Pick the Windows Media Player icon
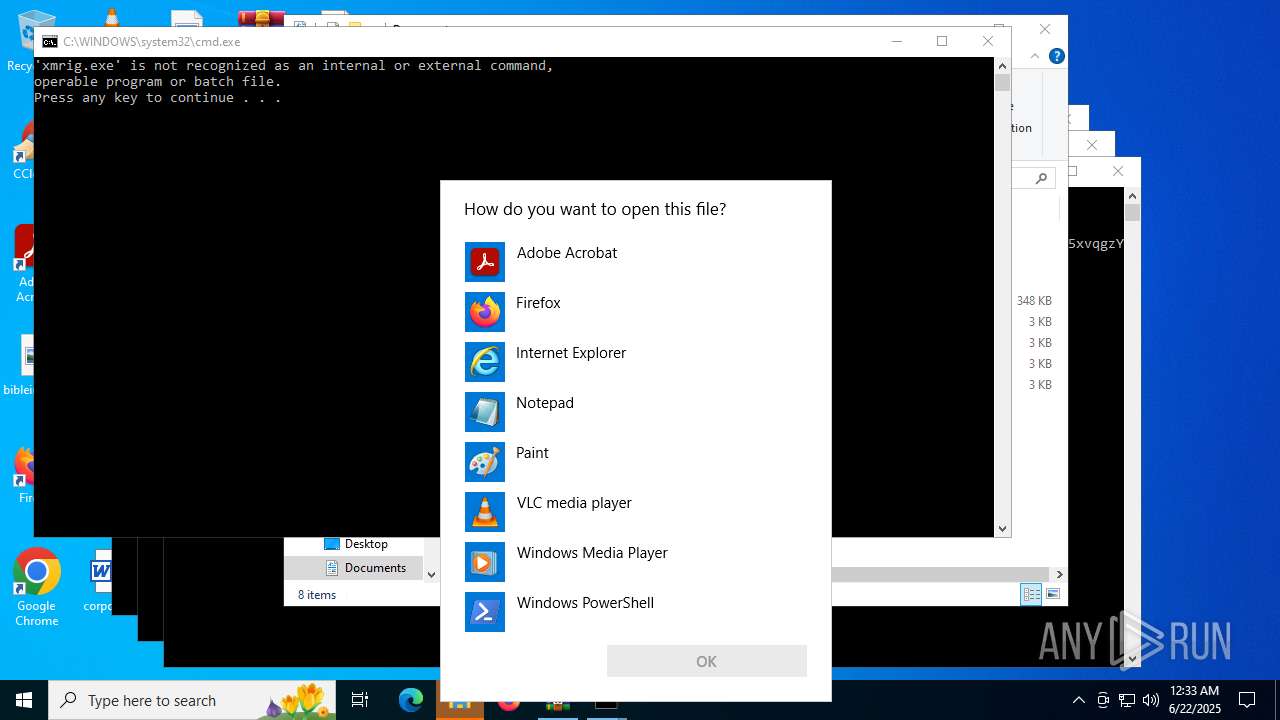This screenshot has height=720, width=1280. point(485,562)
